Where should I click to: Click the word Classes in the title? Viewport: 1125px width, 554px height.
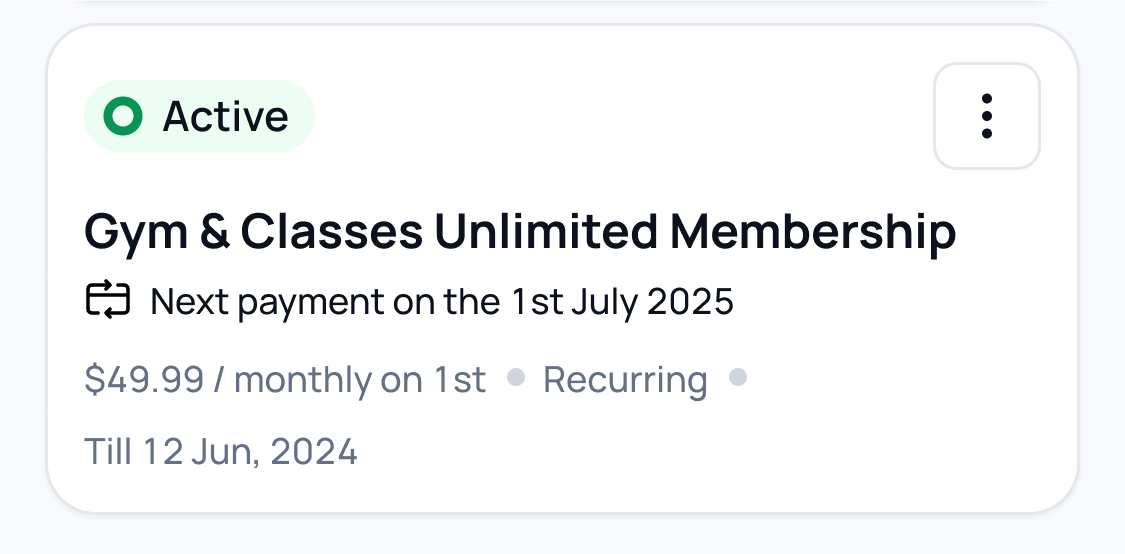tap(331, 233)
